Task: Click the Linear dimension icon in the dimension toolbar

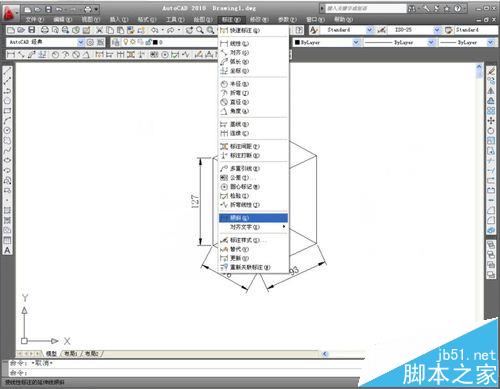Action: pyautogui.click(x=11, y=54)
